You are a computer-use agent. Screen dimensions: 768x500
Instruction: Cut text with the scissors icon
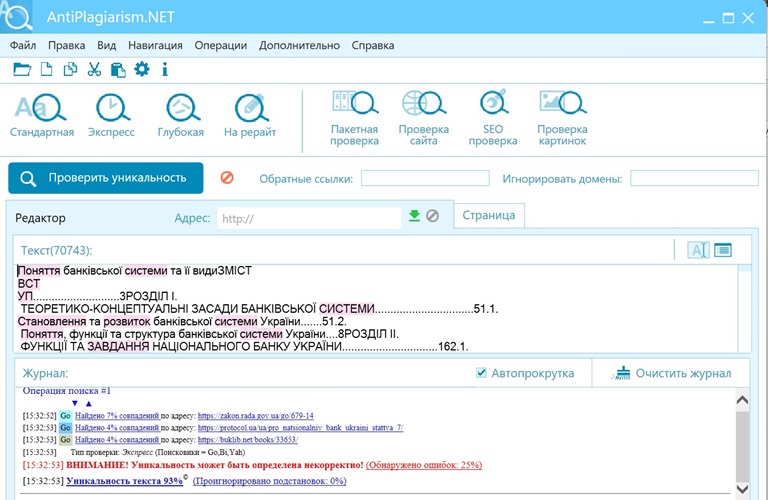point(94,69)
